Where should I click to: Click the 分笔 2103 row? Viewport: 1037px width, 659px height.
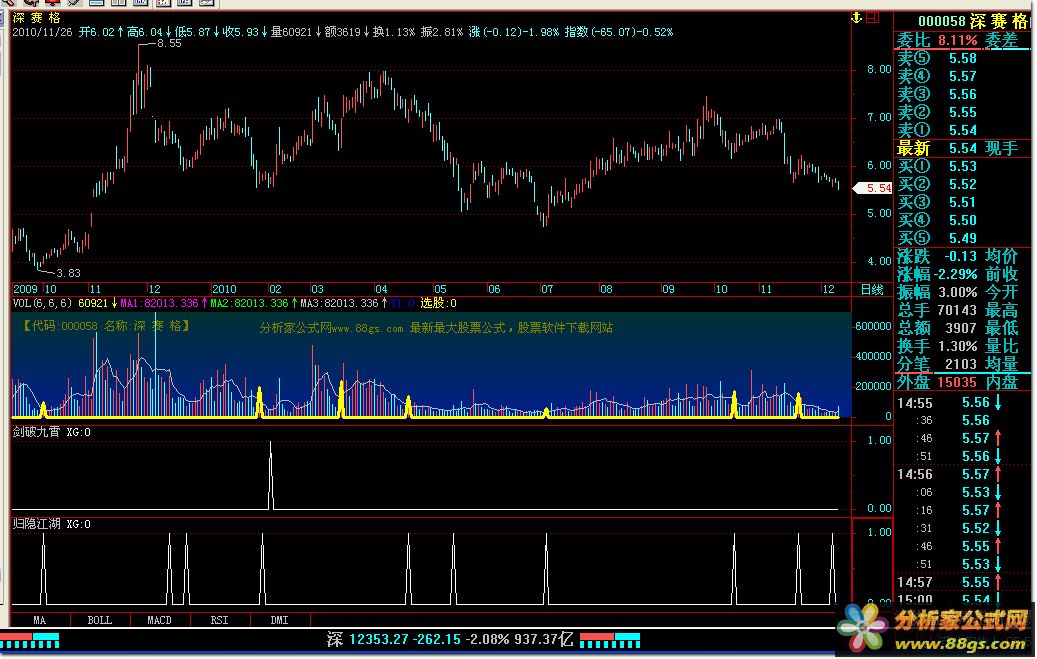[x=937, y=364]
